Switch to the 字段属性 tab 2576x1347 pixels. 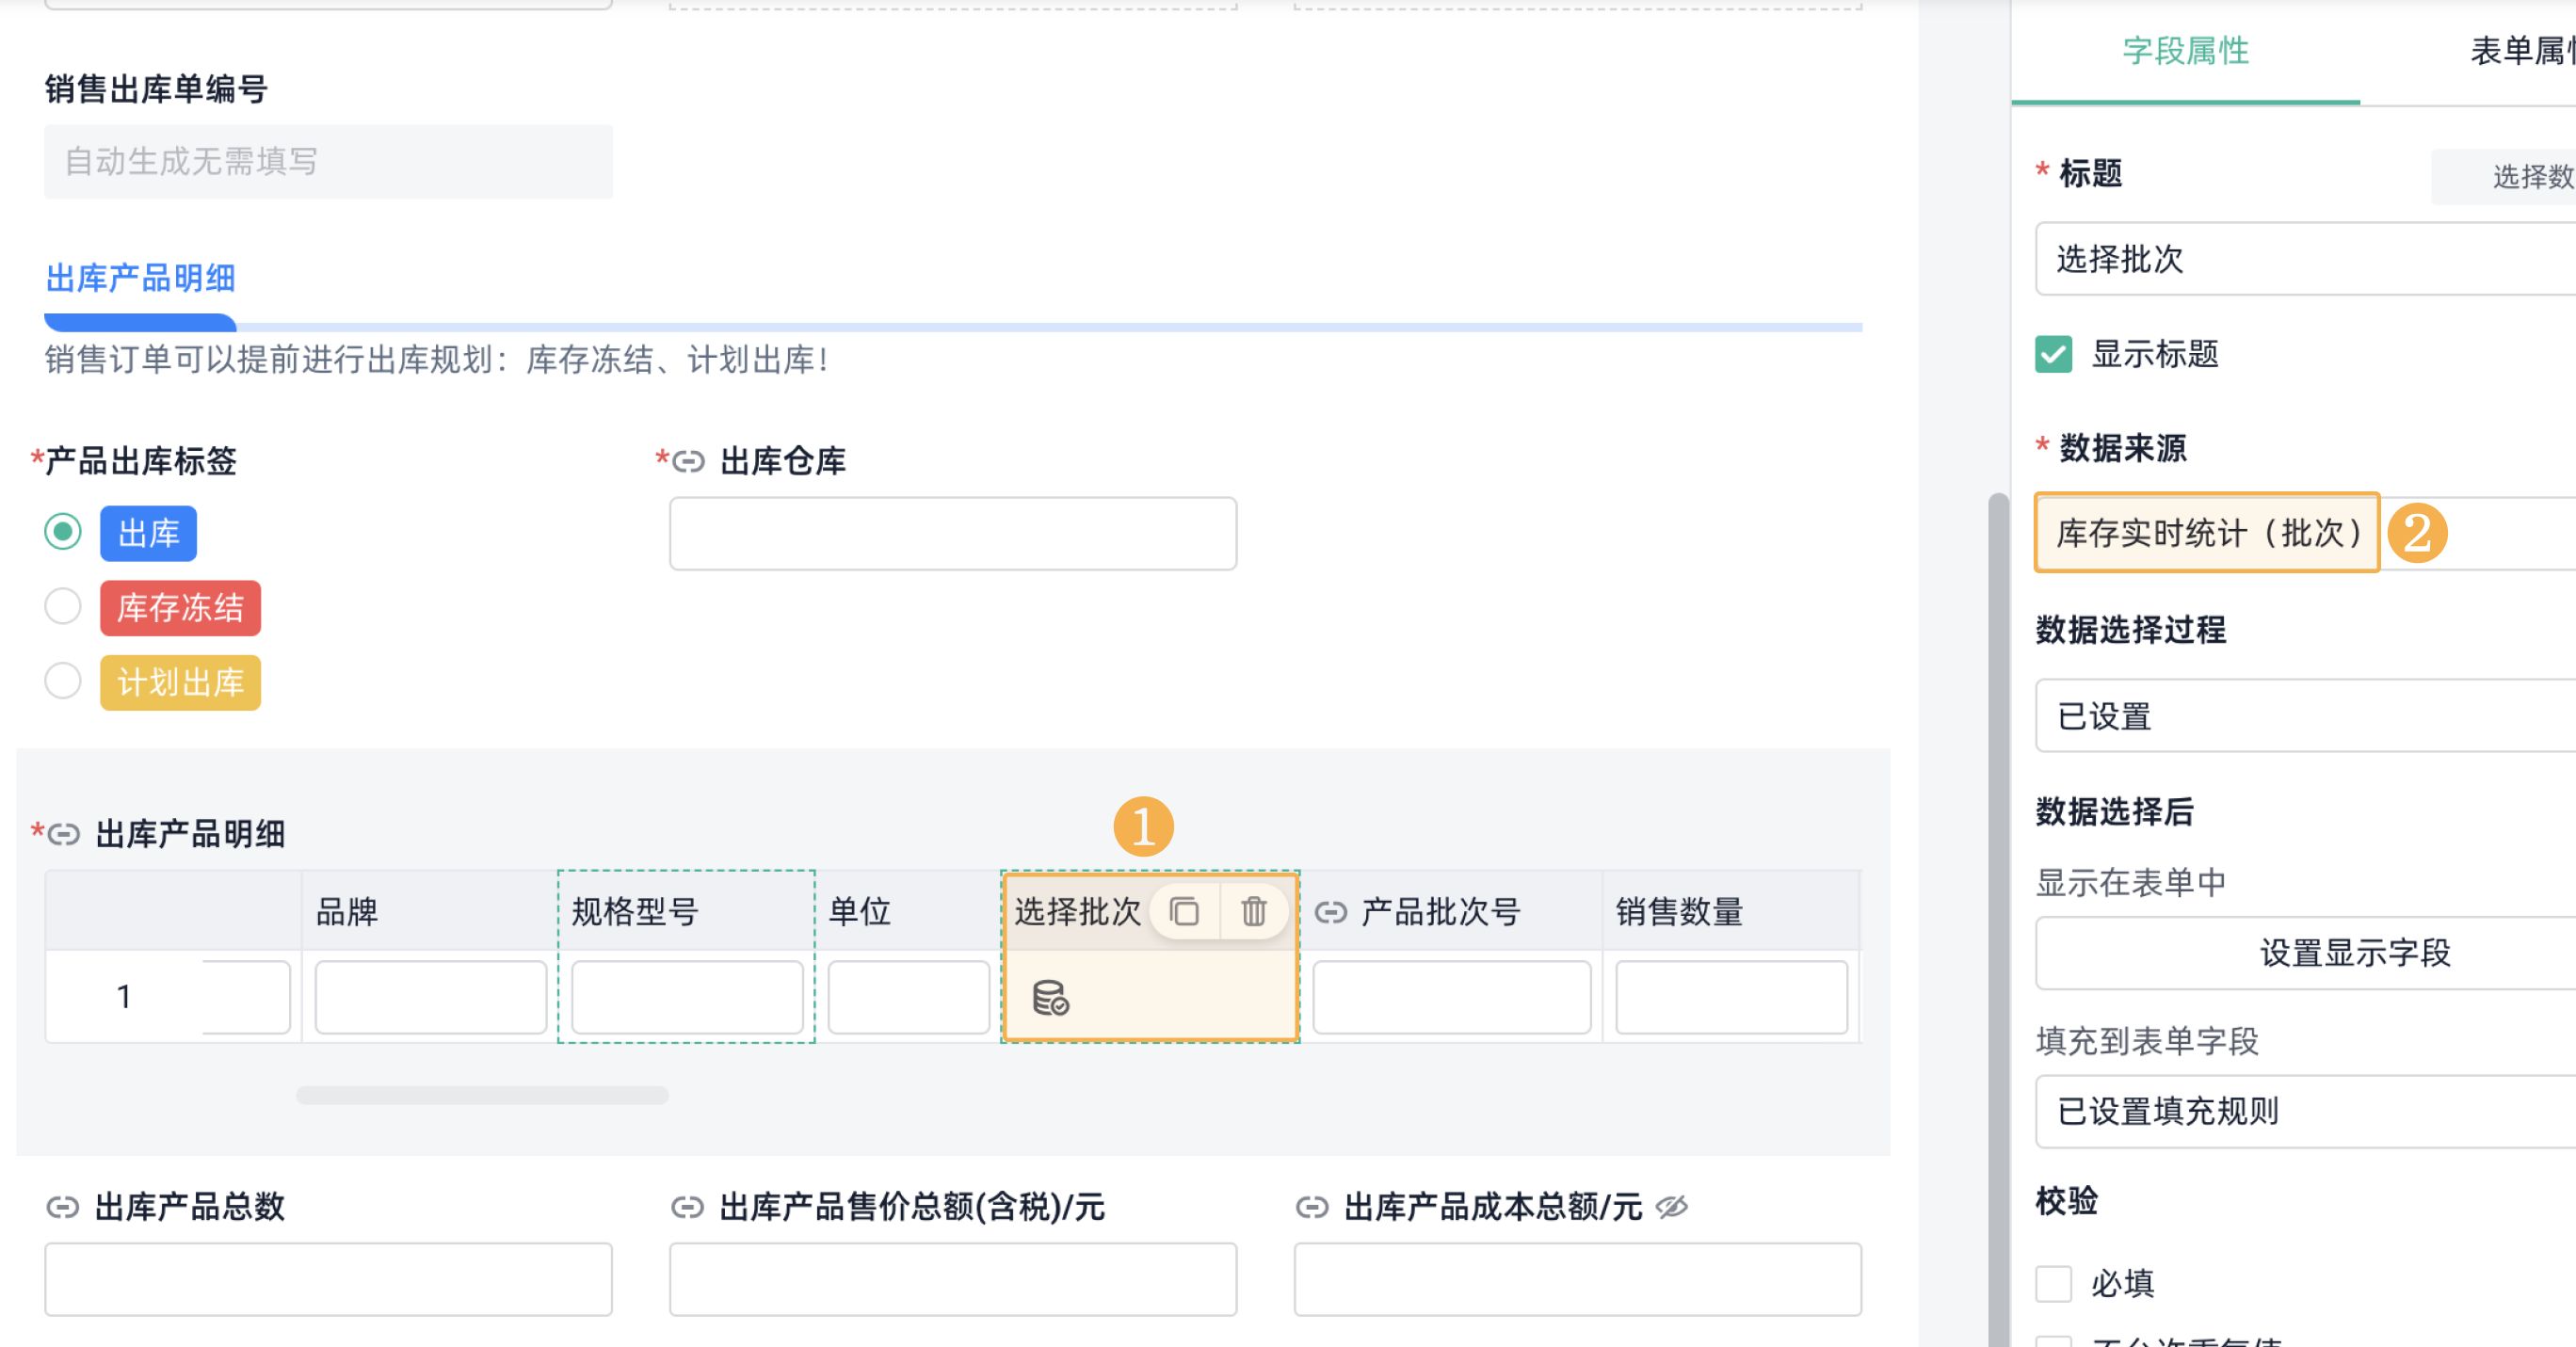[2185, 51]
